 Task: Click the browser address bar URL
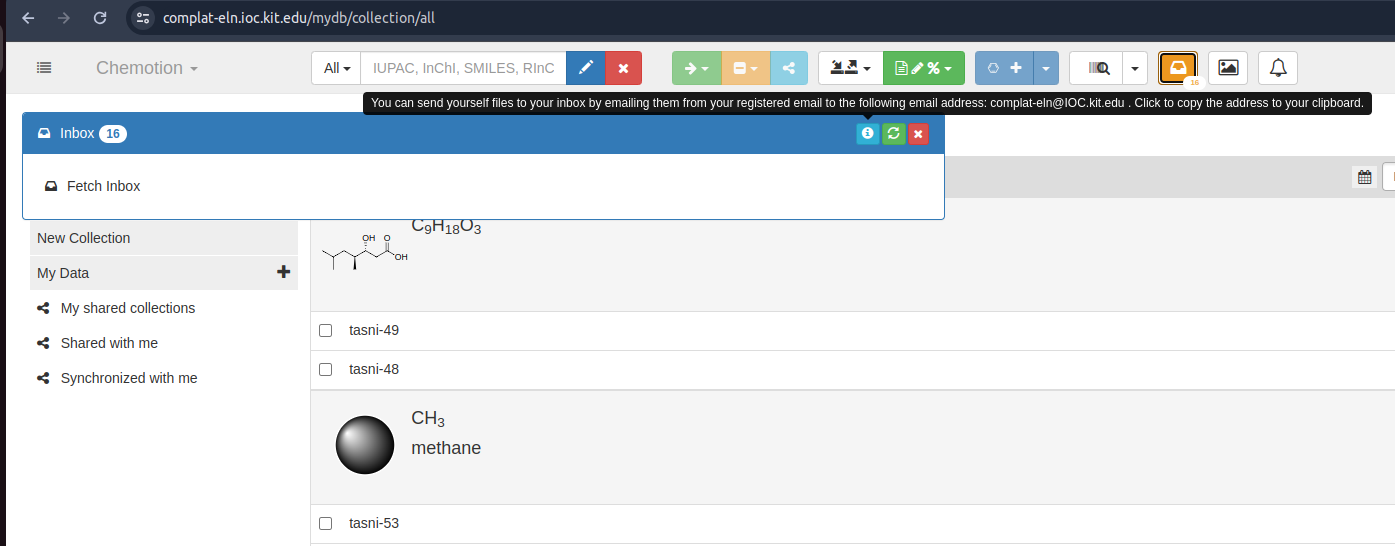tap(298, 18)
